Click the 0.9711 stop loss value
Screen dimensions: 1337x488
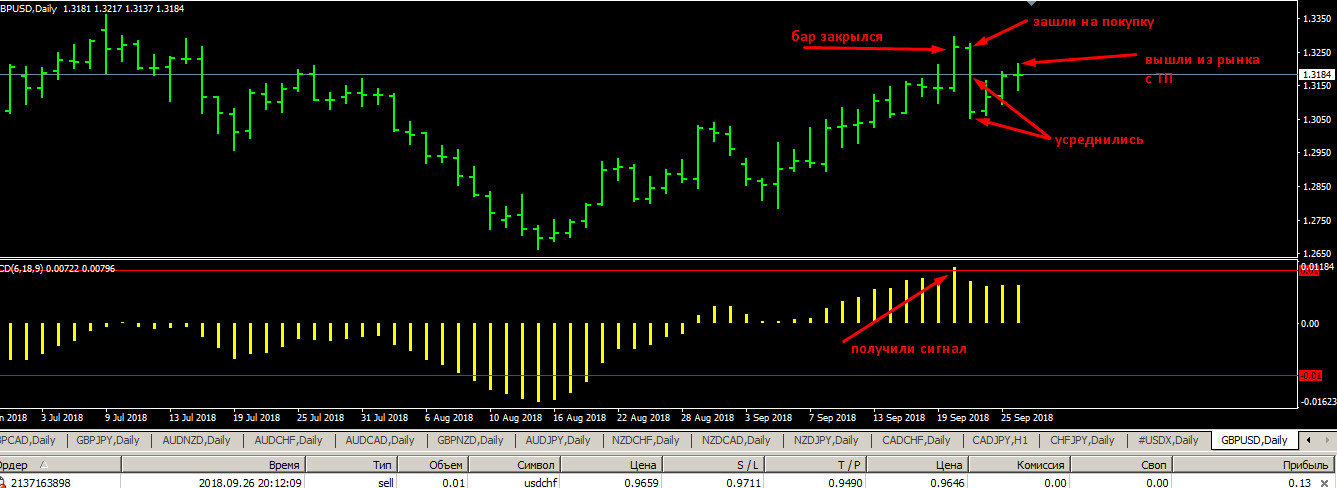[x=744, y=482]
